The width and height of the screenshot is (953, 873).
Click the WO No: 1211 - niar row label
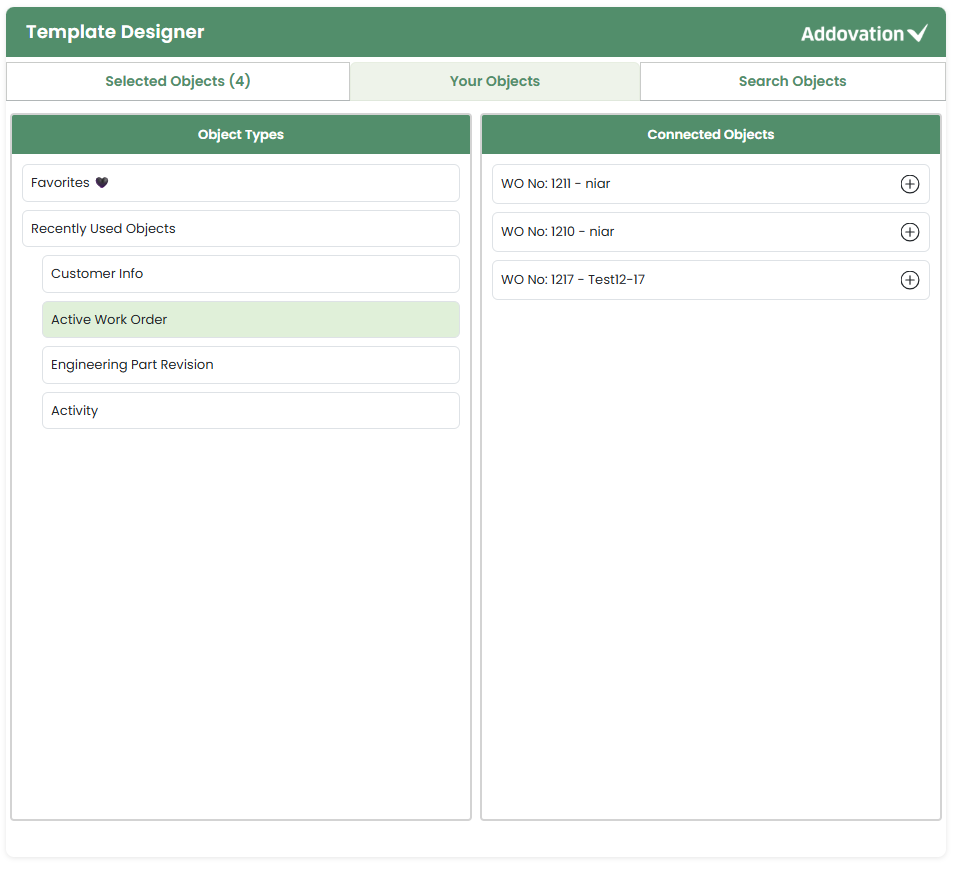click(555, 184)
